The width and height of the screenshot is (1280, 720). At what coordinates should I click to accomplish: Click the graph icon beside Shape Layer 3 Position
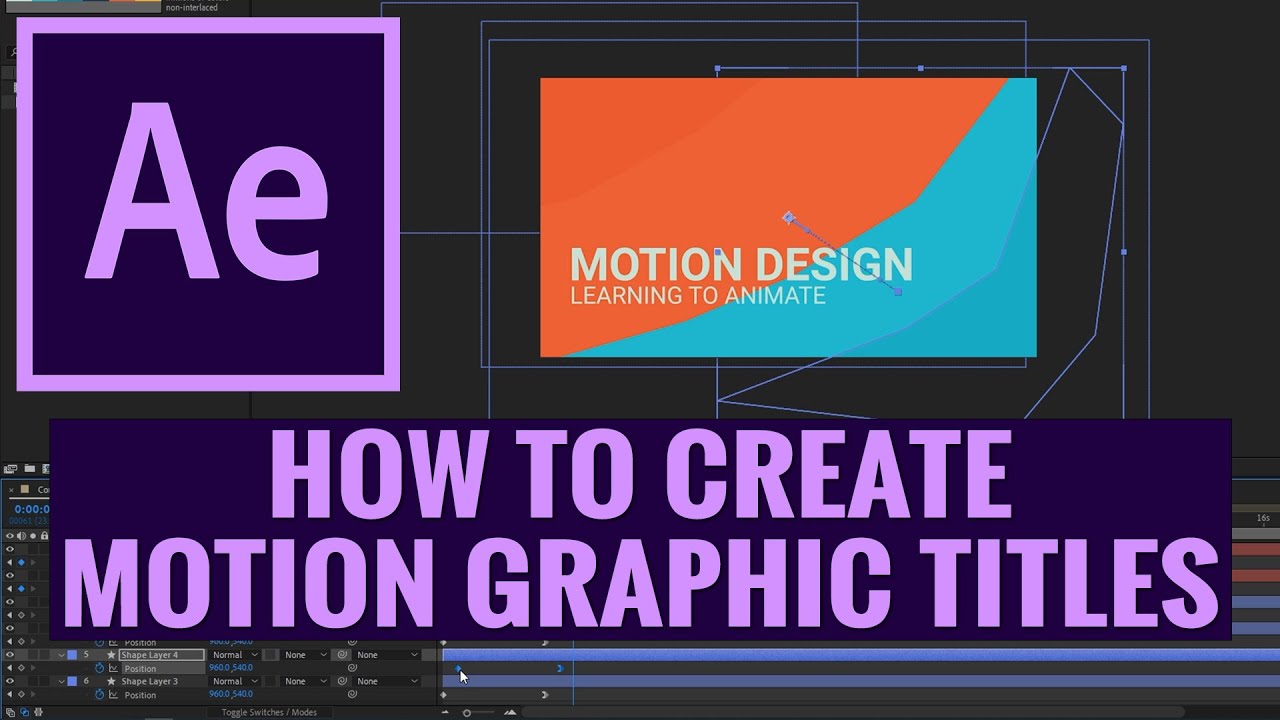pos(113,695)
